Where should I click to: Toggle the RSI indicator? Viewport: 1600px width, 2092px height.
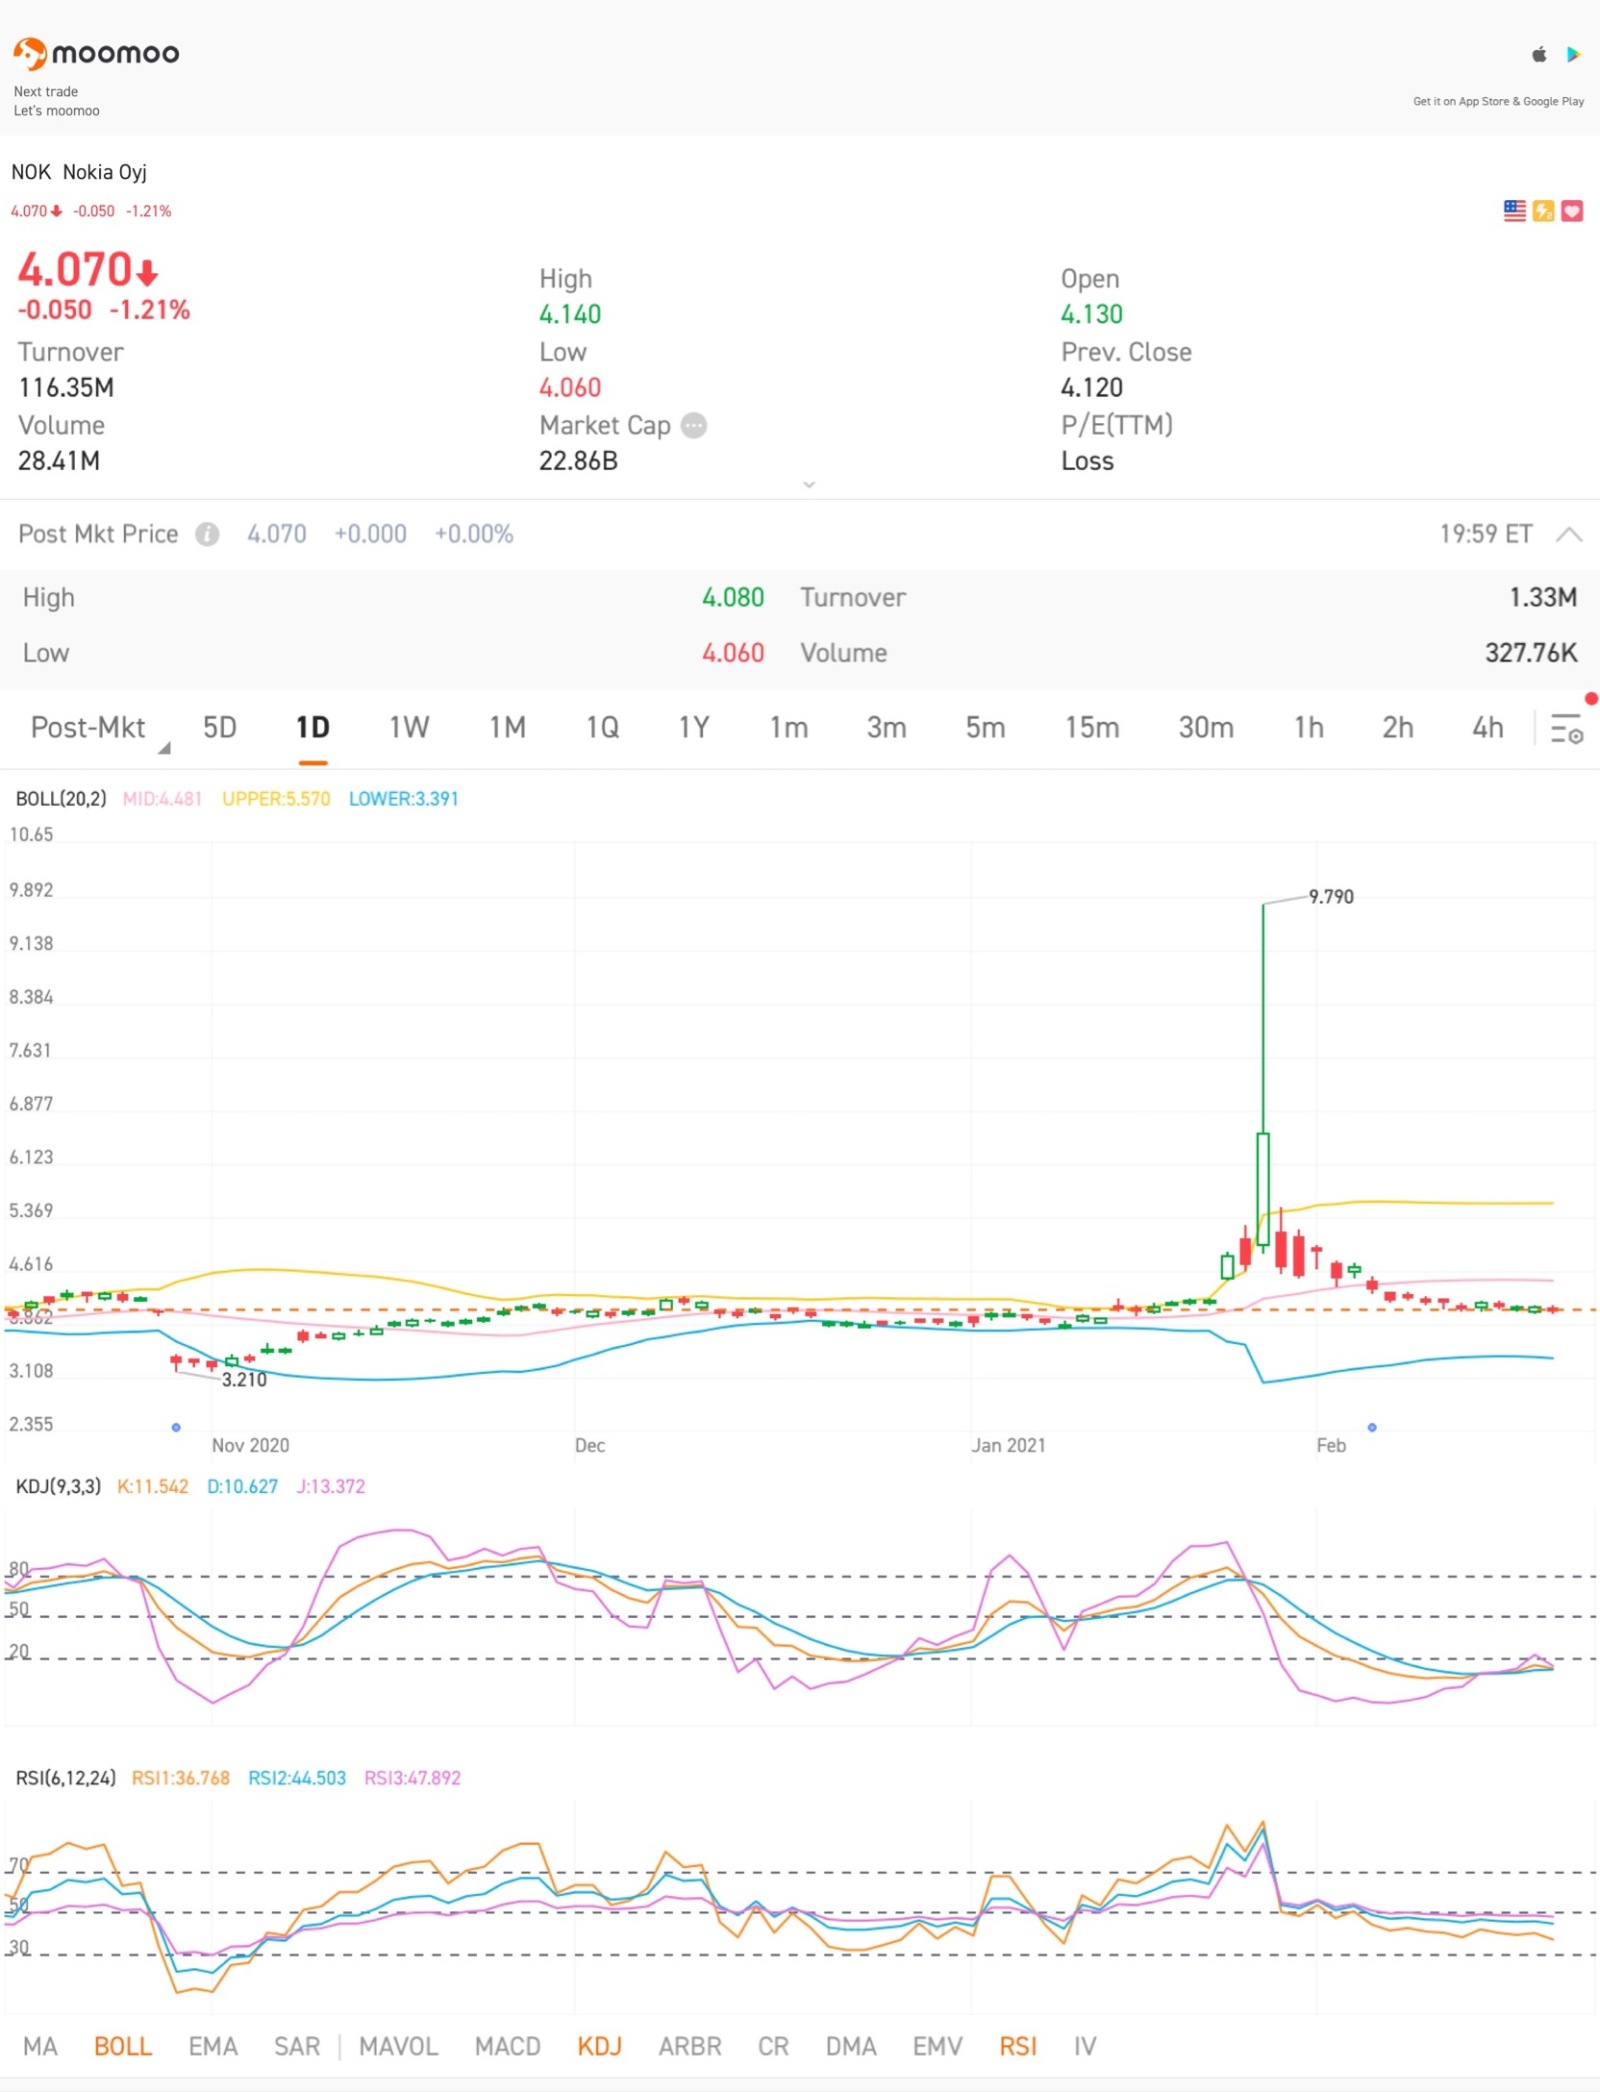tap(1018, 2046)
